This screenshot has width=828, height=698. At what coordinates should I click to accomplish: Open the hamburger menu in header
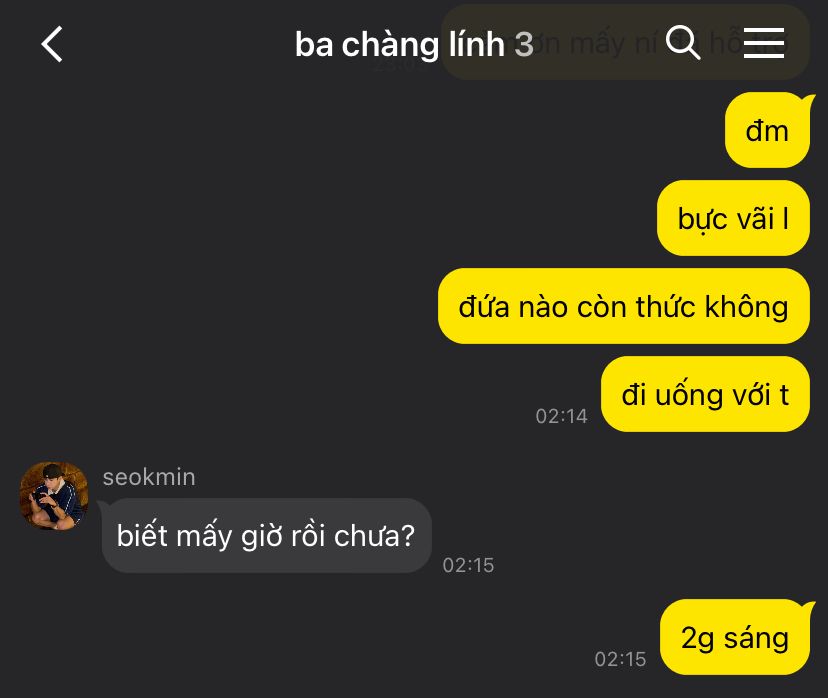tap(764, 43)
